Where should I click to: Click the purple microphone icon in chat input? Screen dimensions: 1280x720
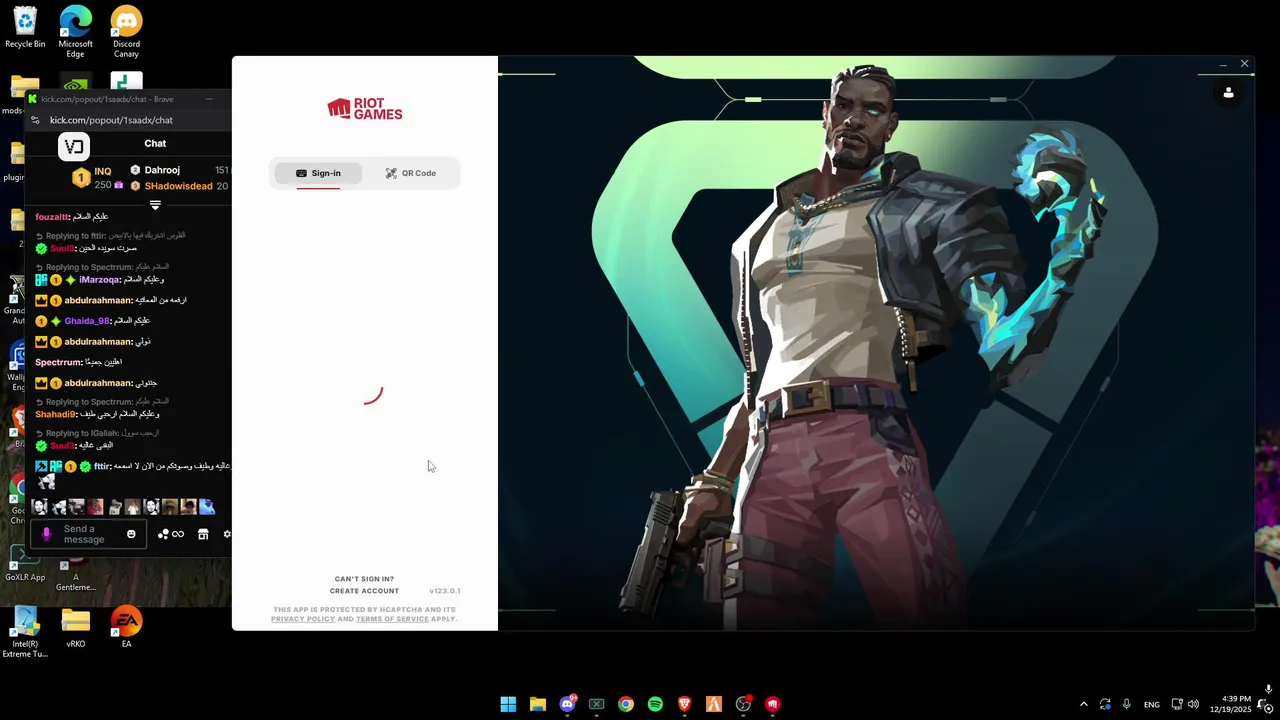[x=46, y=534]
